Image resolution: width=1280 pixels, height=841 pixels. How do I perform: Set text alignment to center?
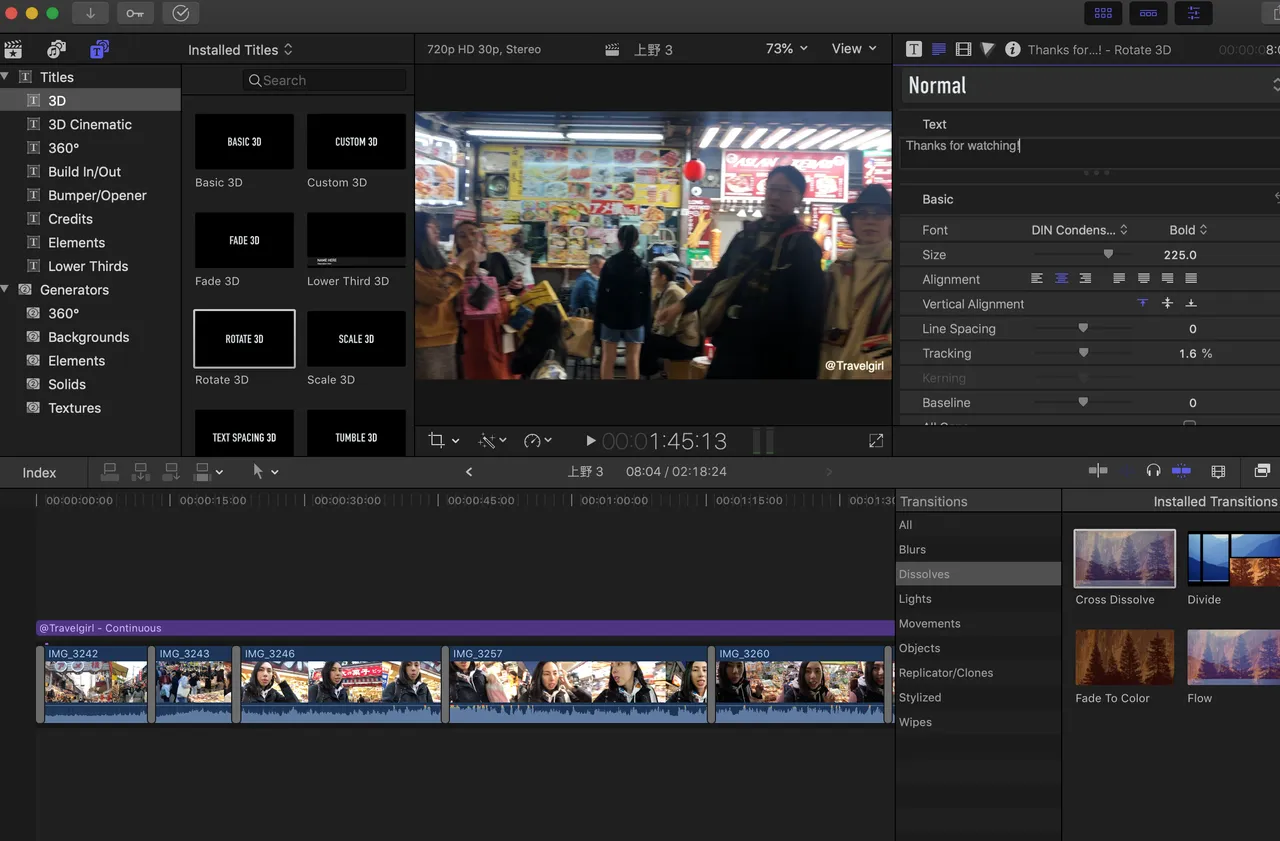(1061, 279)
